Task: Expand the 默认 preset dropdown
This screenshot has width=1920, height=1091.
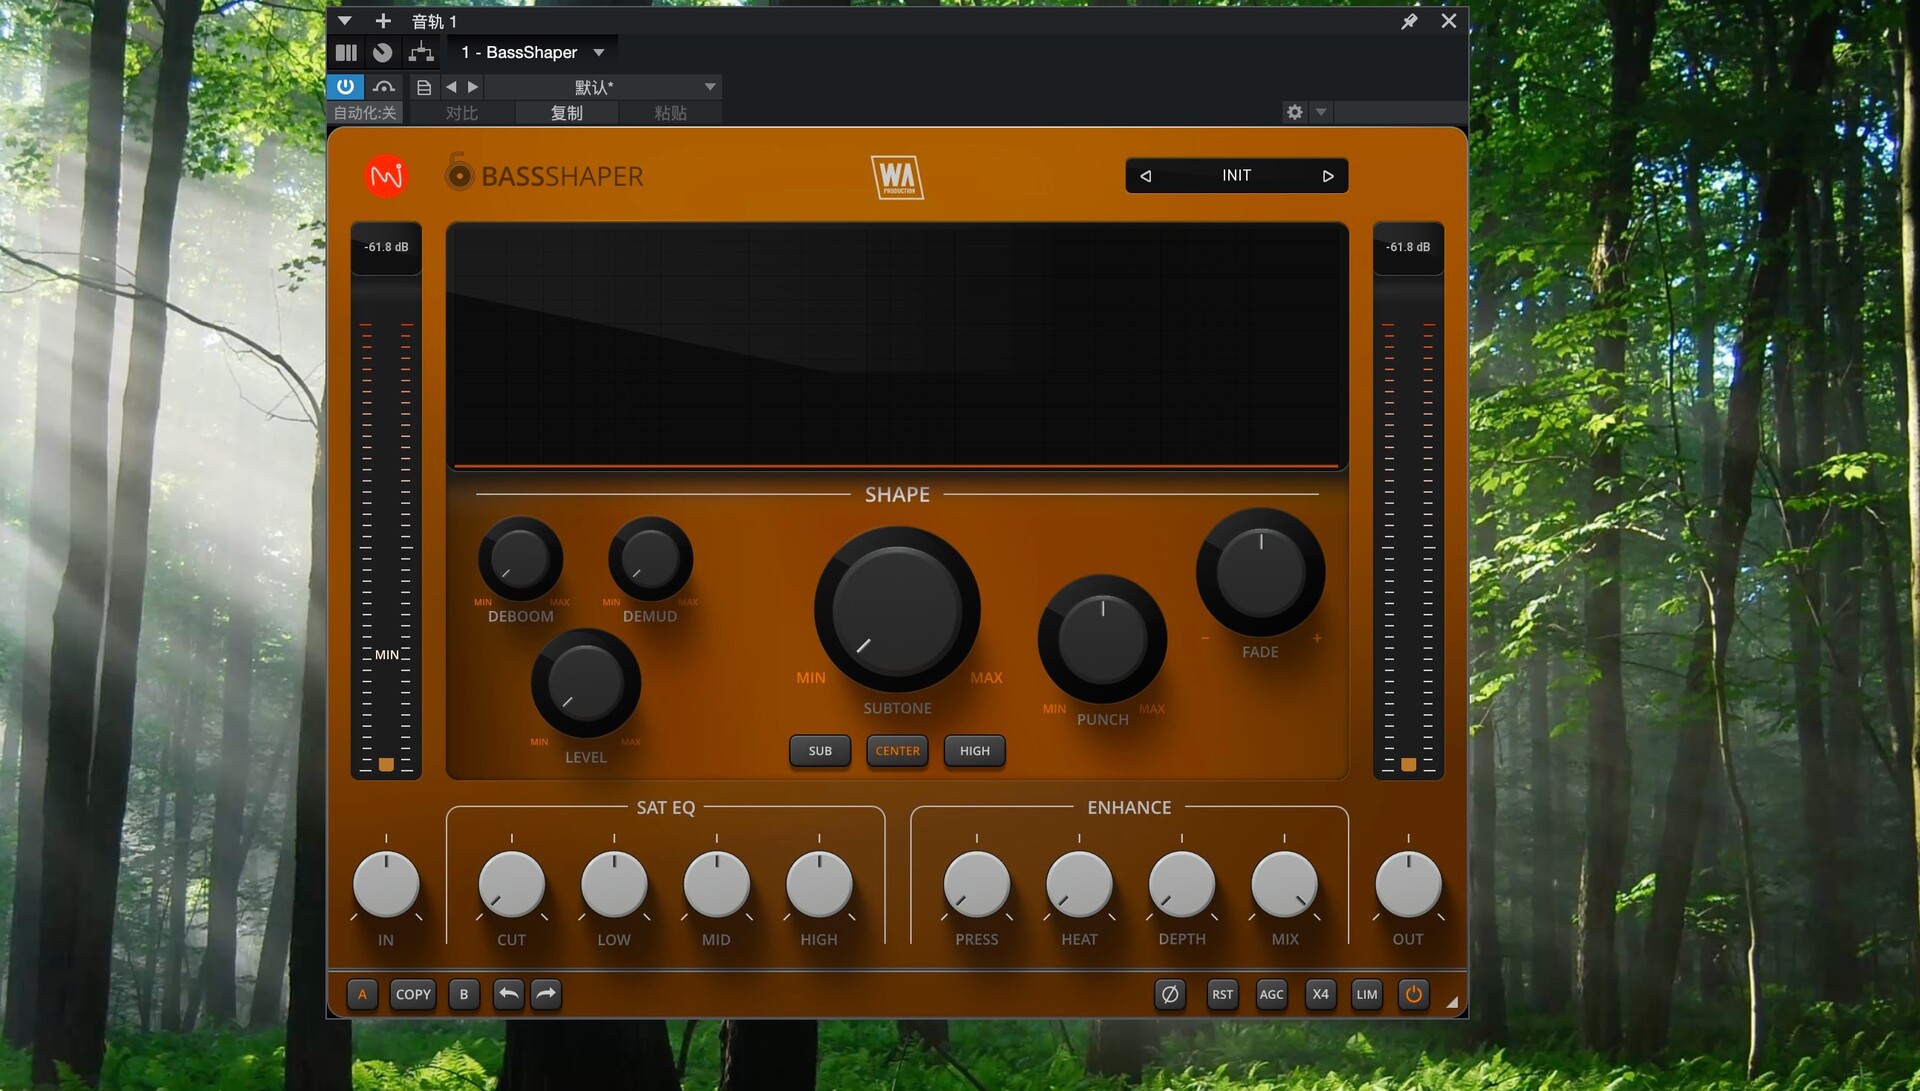Action: pos(710,87)
